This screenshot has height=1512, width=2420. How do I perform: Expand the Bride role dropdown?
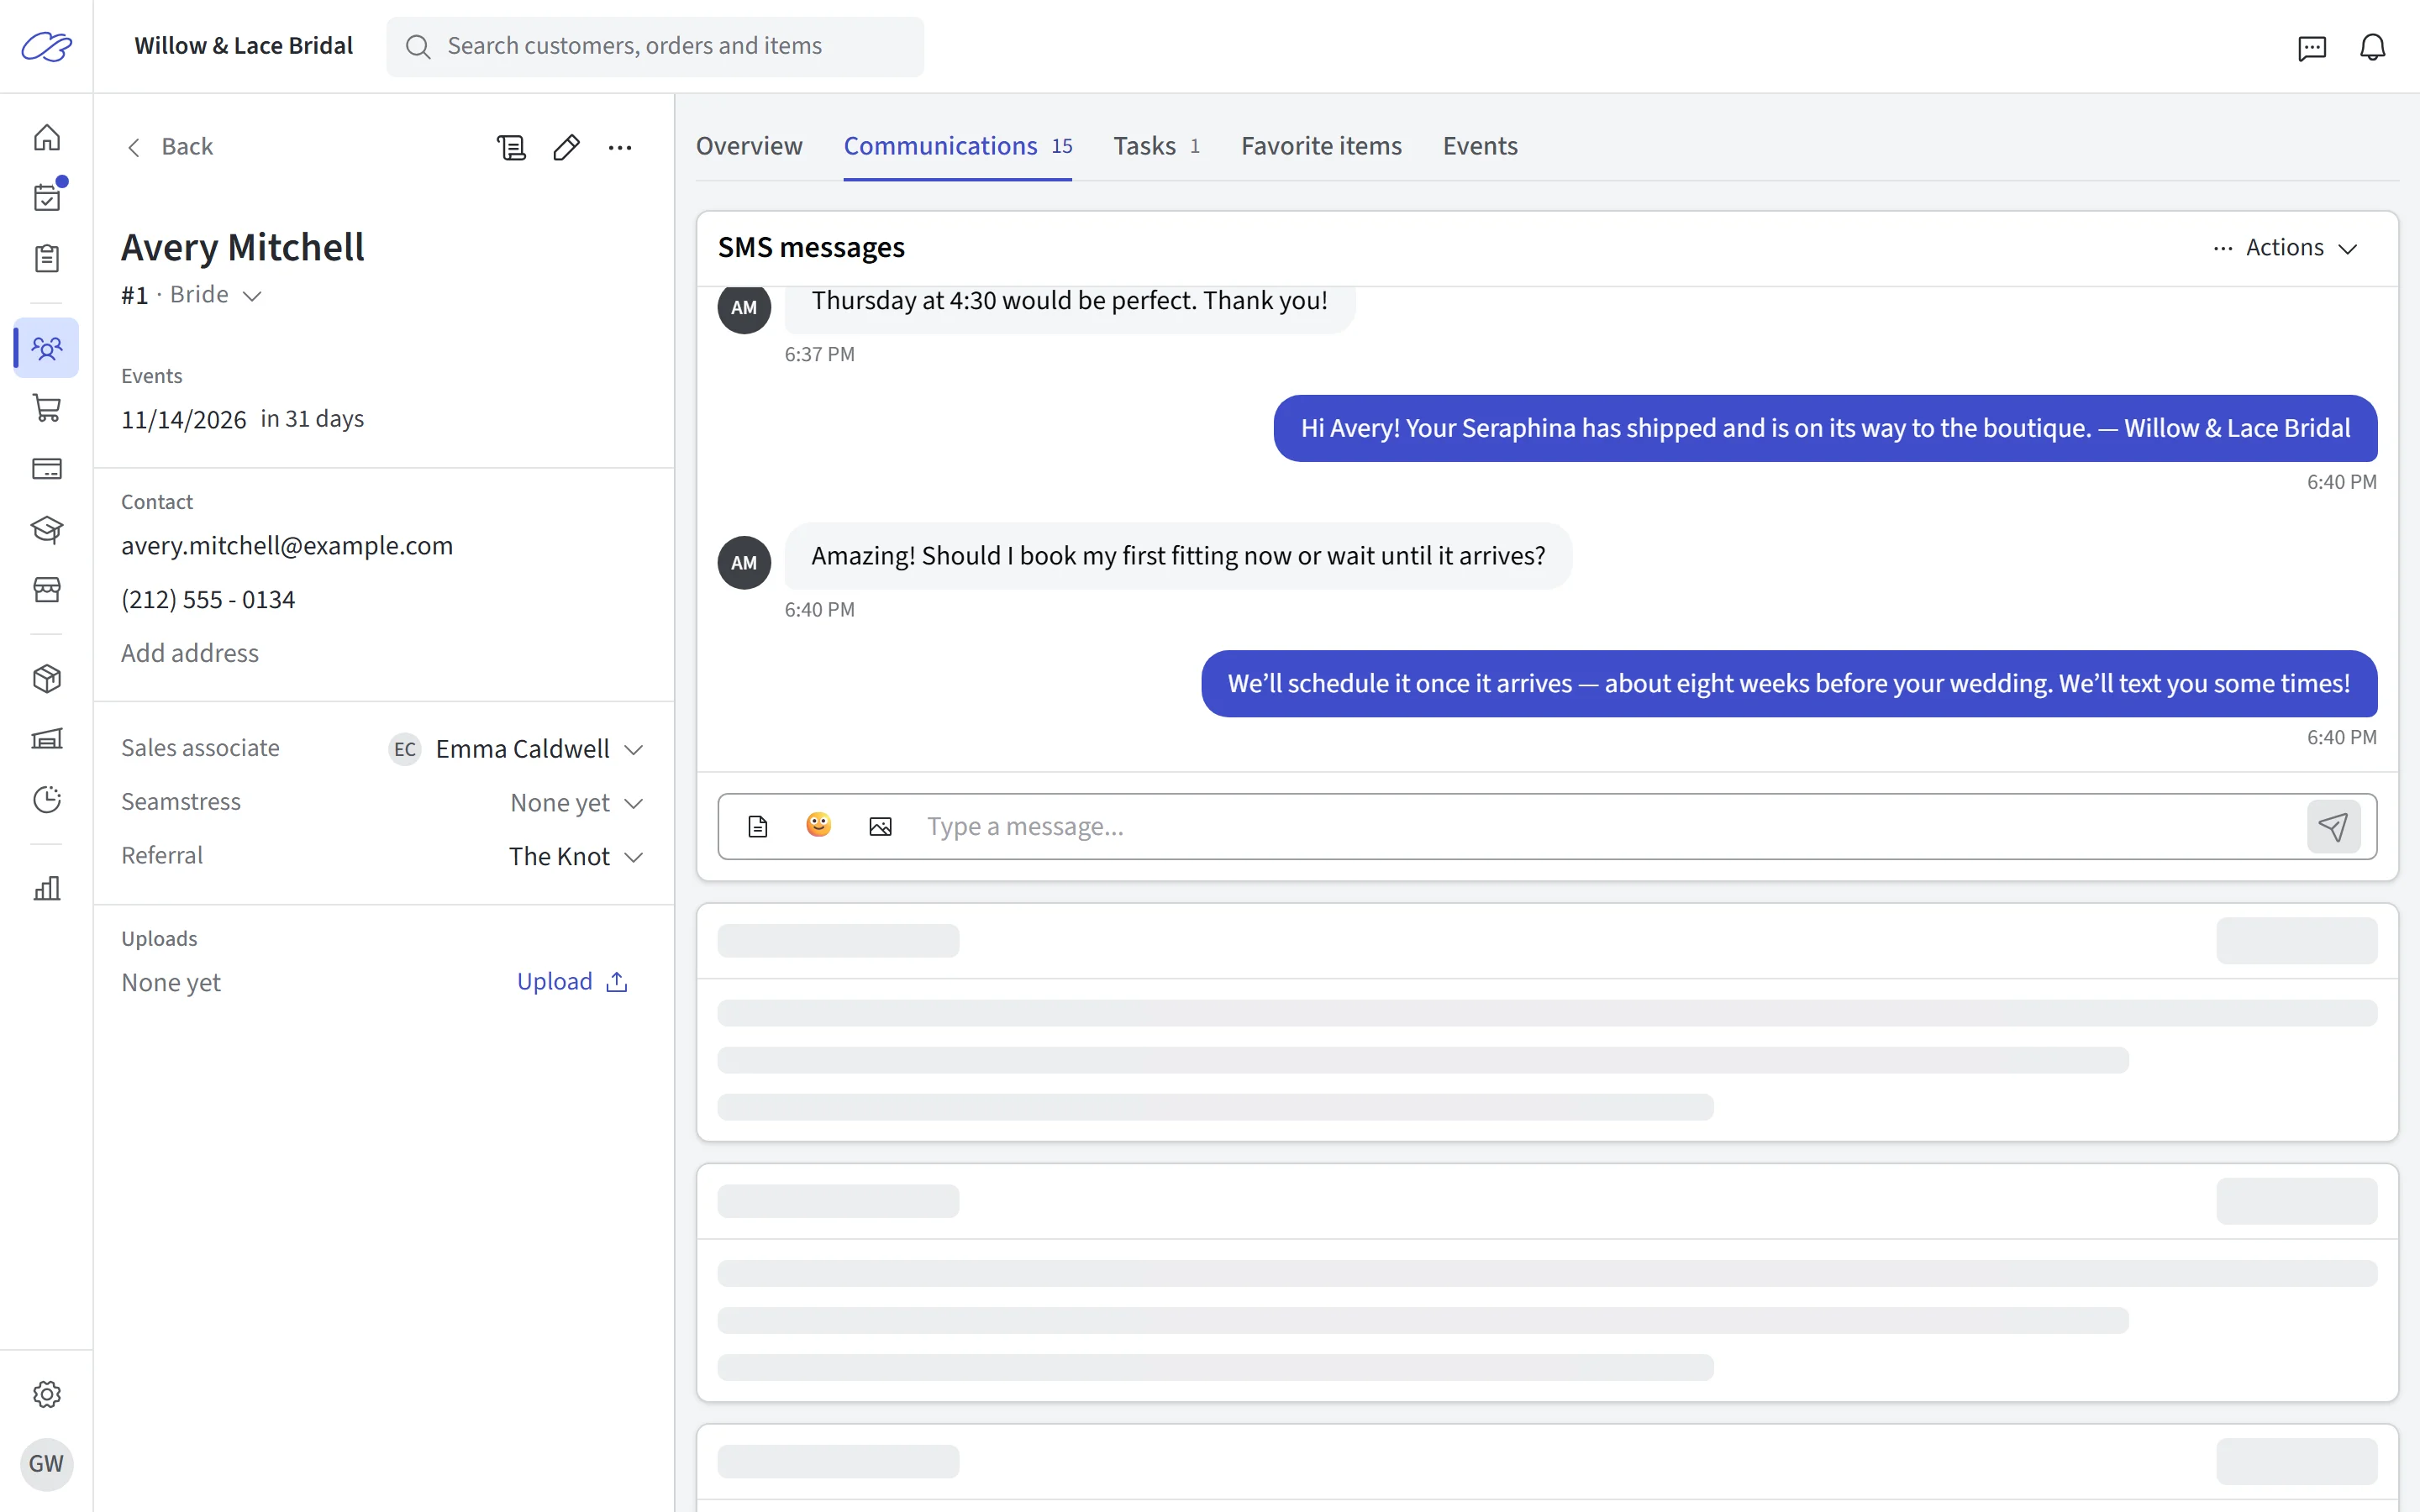pos(214,295)
